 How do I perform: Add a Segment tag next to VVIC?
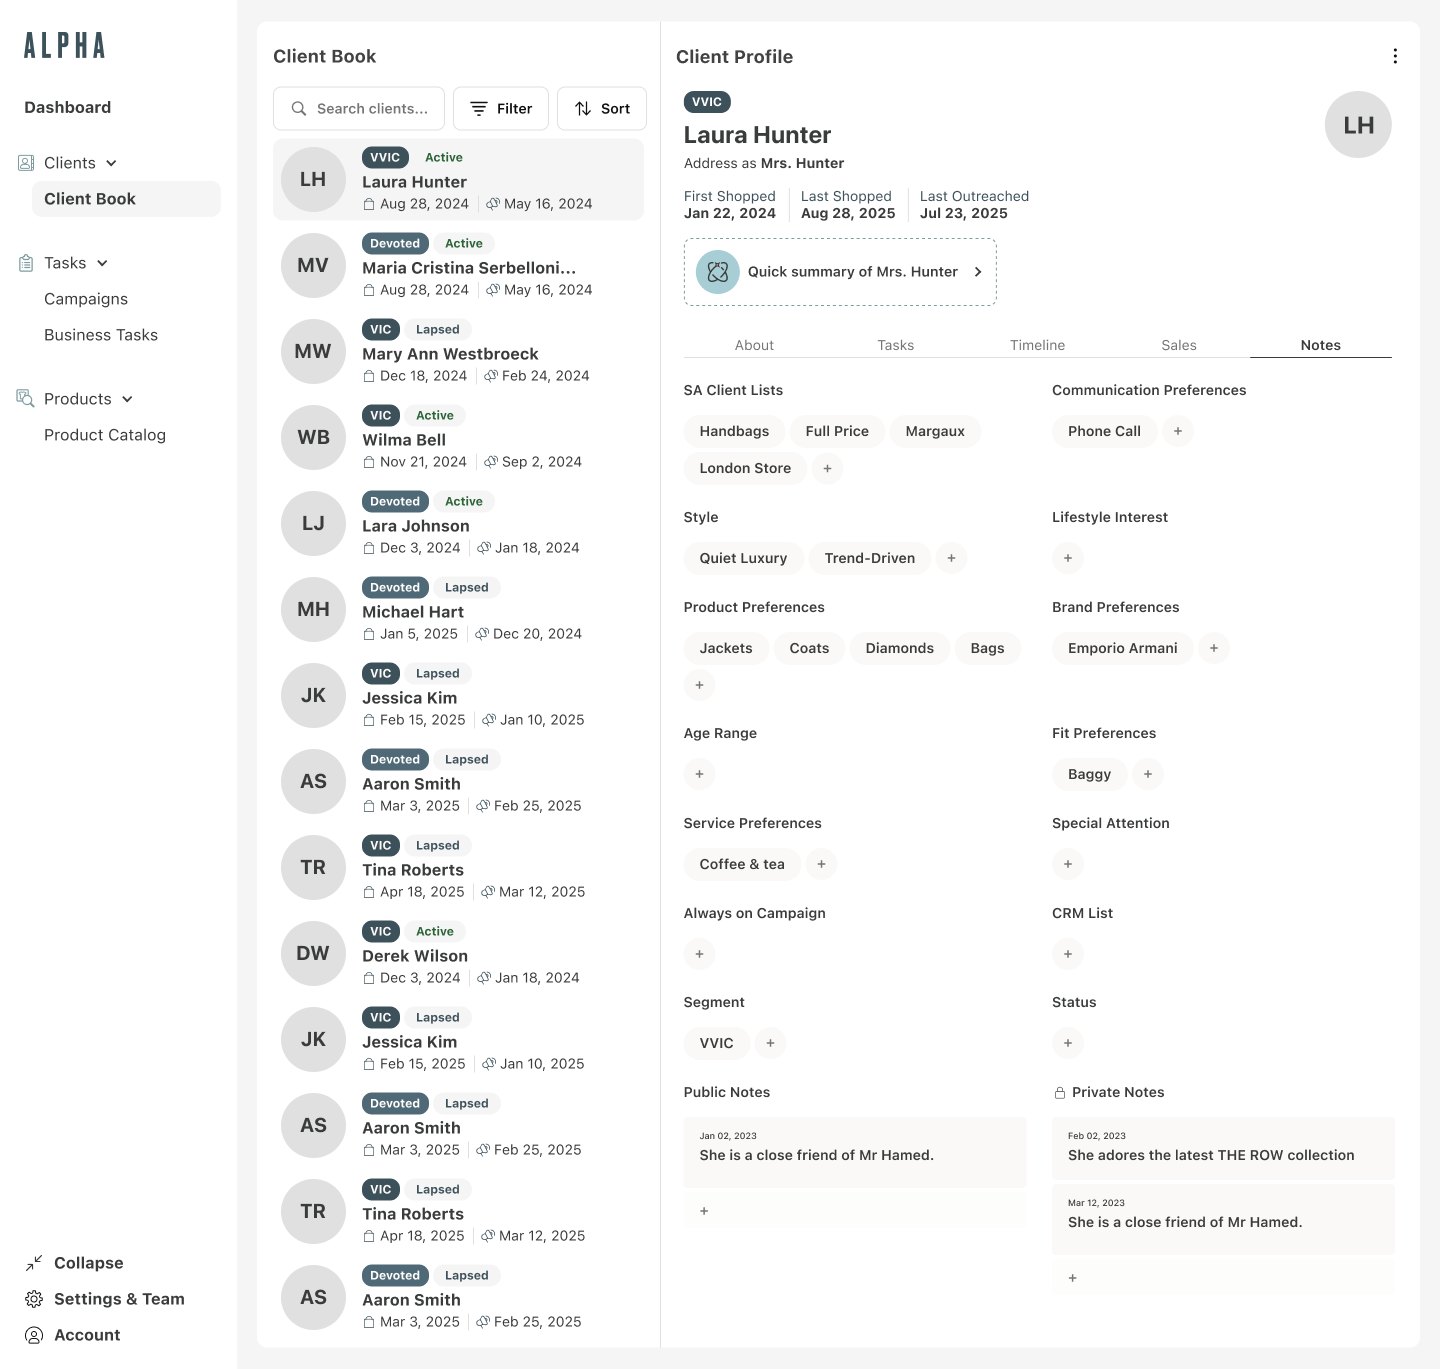pos(770,1043)
